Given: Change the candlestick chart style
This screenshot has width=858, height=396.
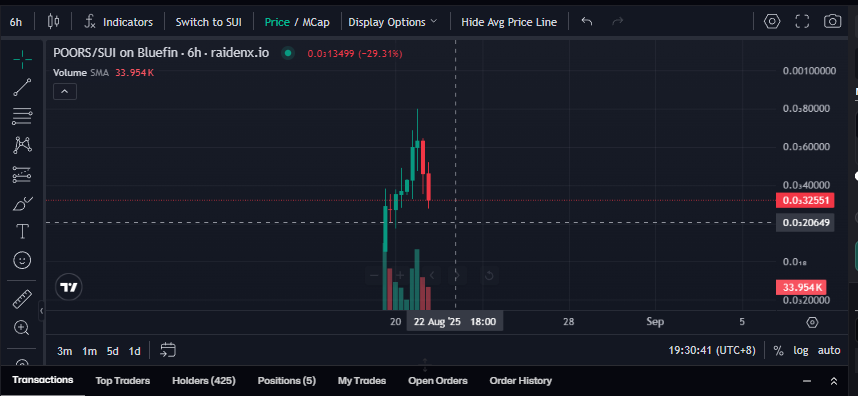Looking at the screenshot, I should [53, 22].
